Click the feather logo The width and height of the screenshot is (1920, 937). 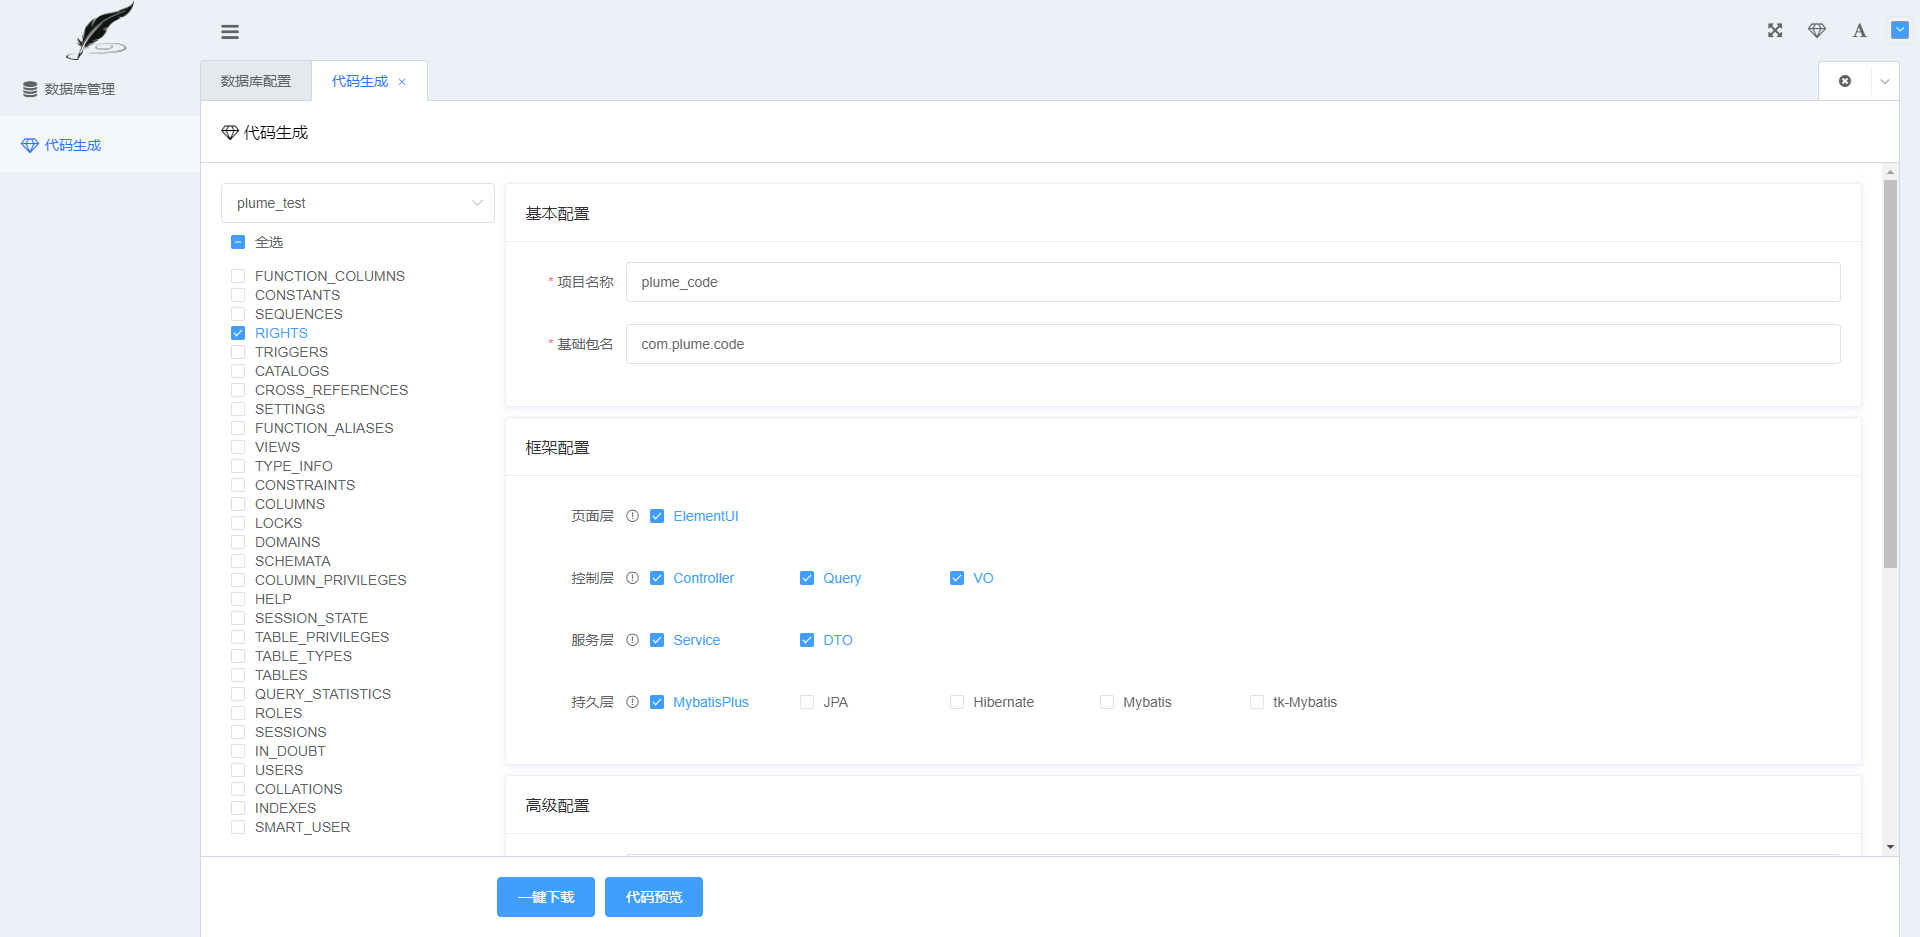click(100, 31)
